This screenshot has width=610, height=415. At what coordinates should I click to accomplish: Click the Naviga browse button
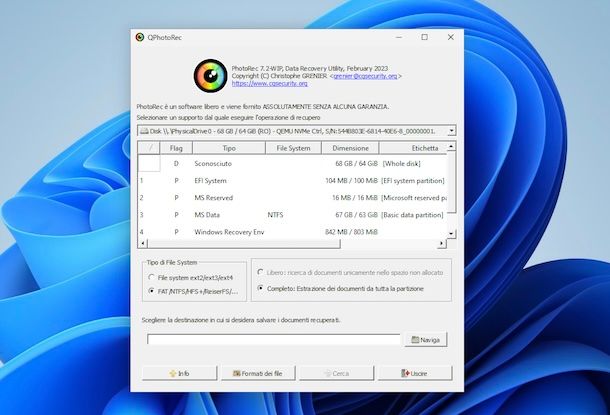[x=426, y=340]
